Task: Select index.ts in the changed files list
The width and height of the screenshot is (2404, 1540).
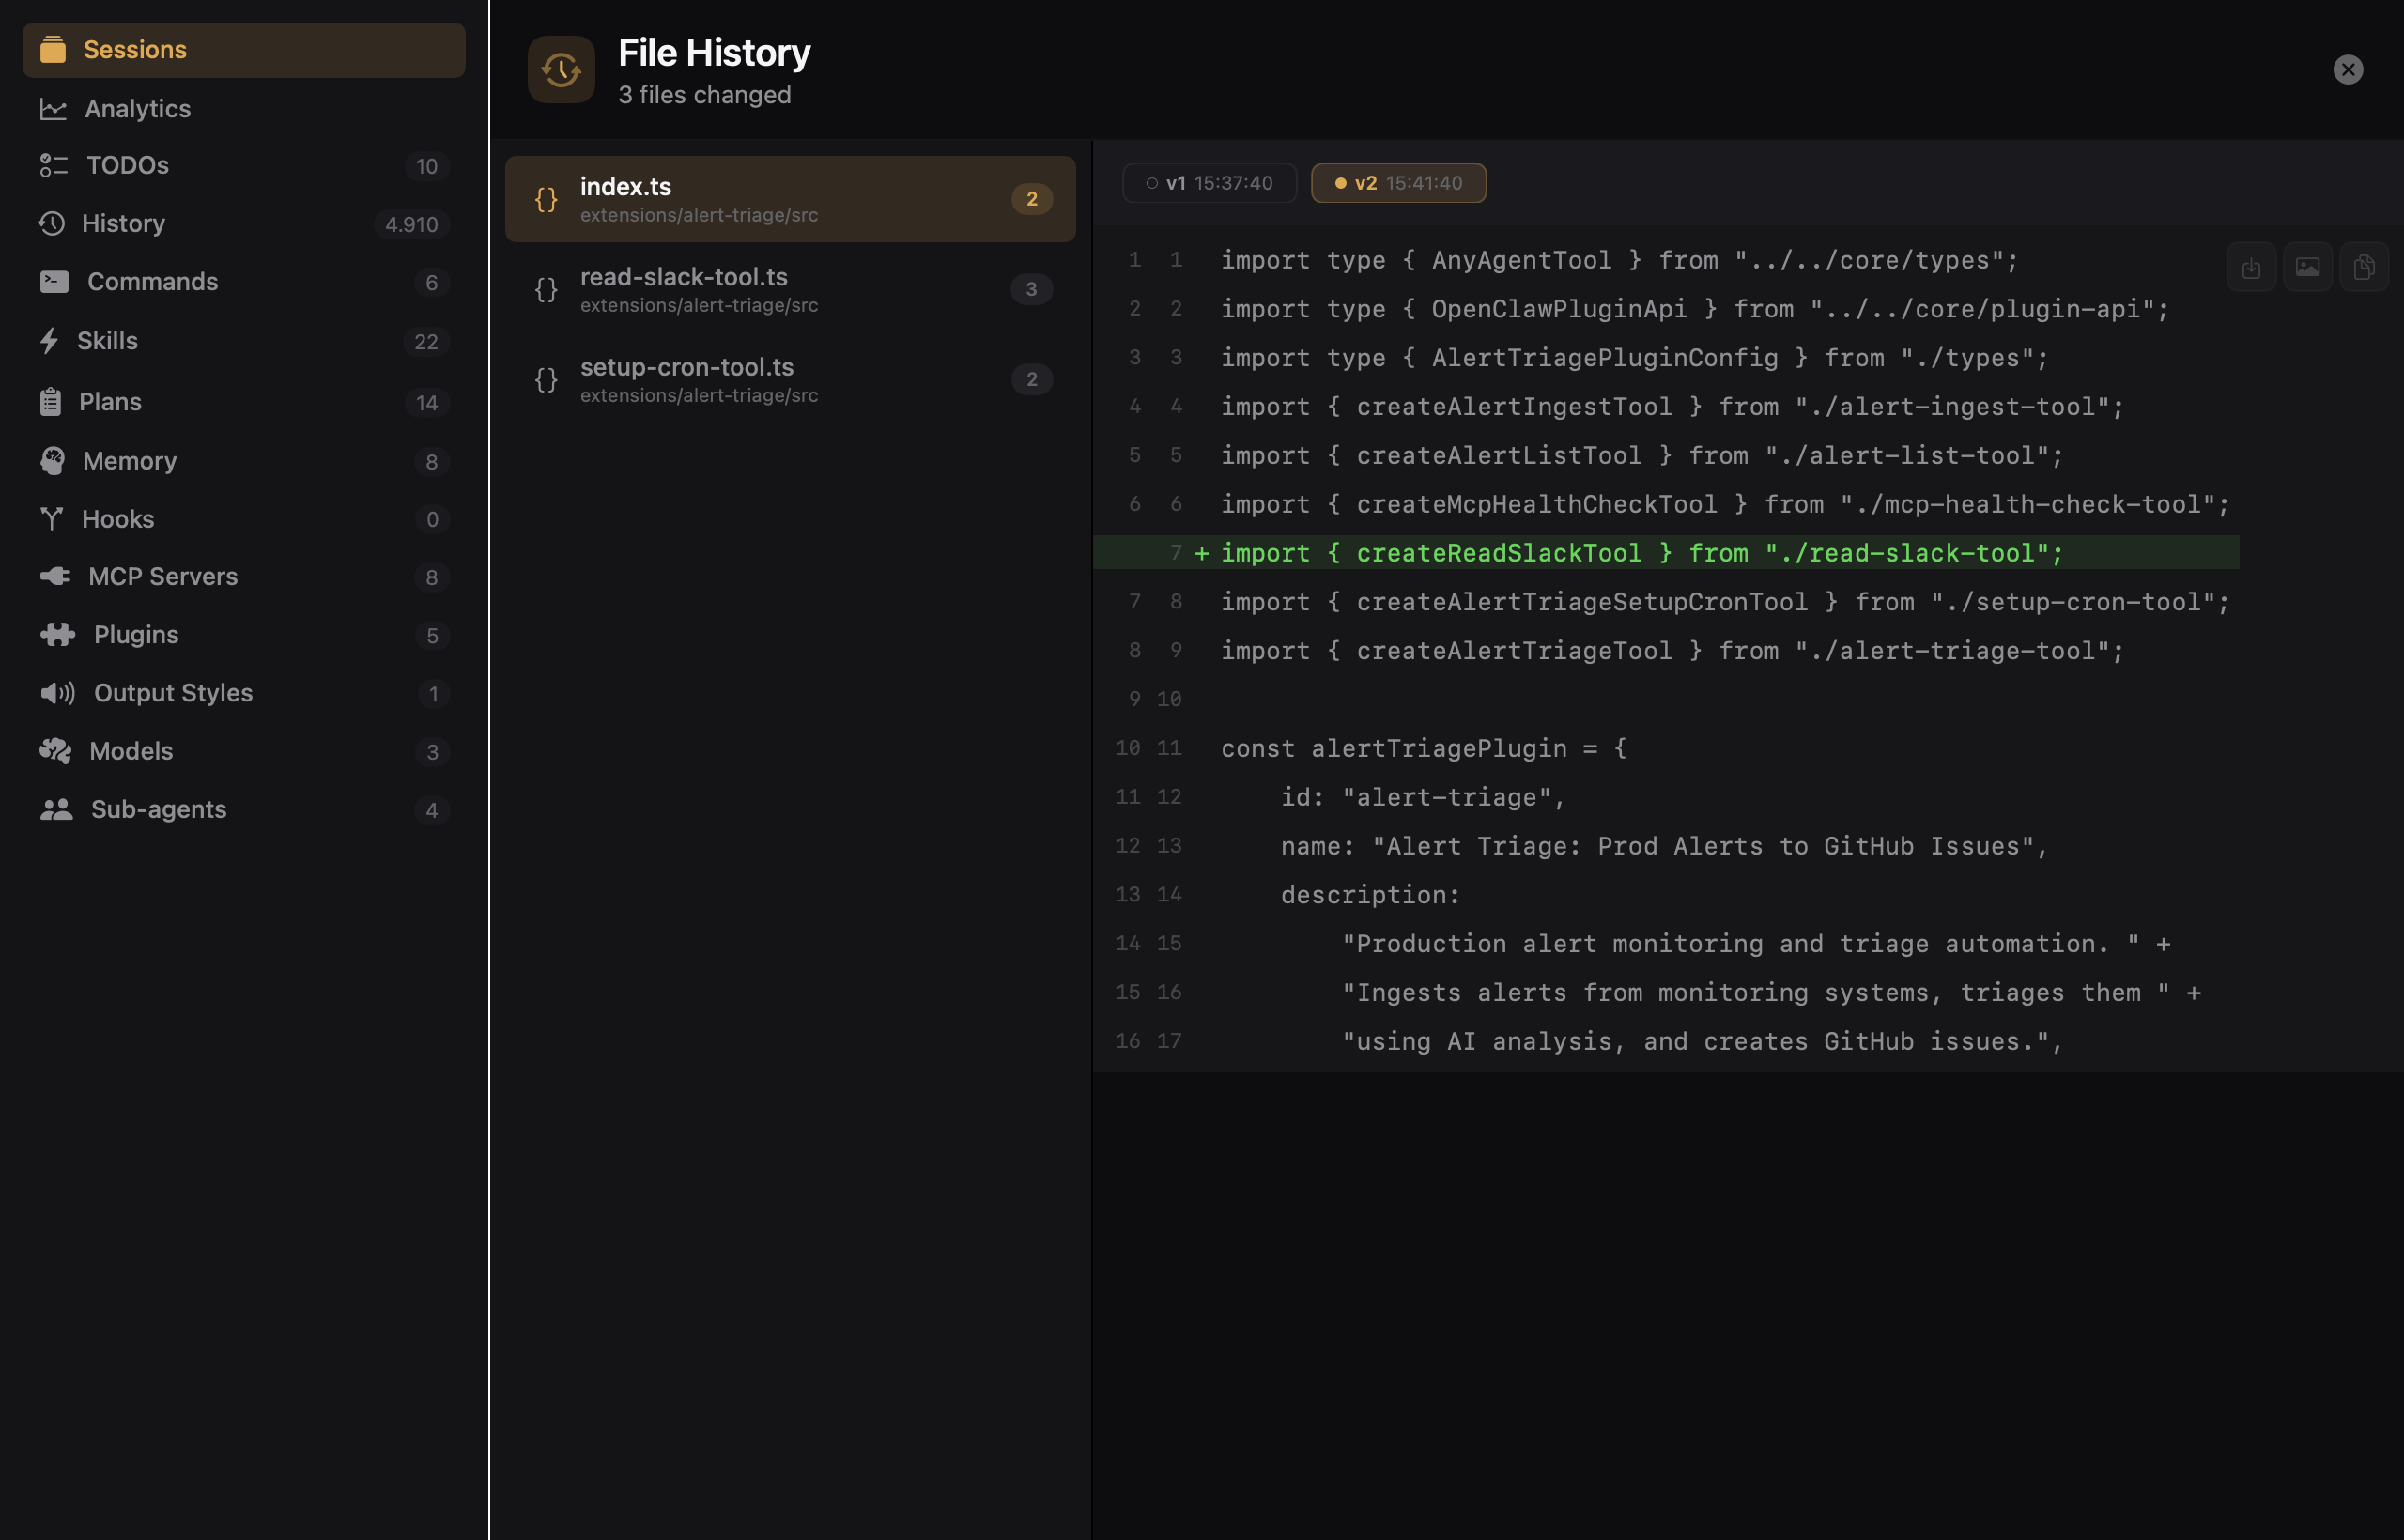Action: coord(789,199)
